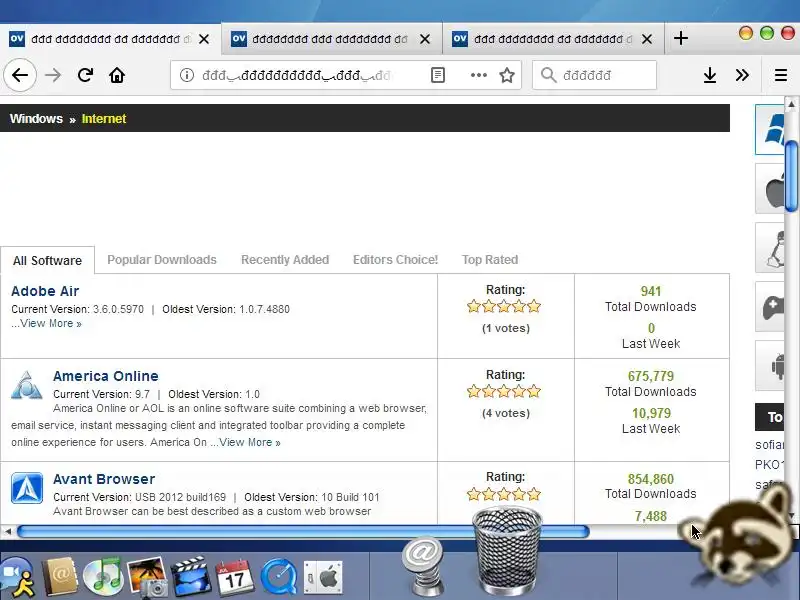Open the iTunes dock icon
The width and height of the screenshot is (800, 600).
click(x=104, y=577)
